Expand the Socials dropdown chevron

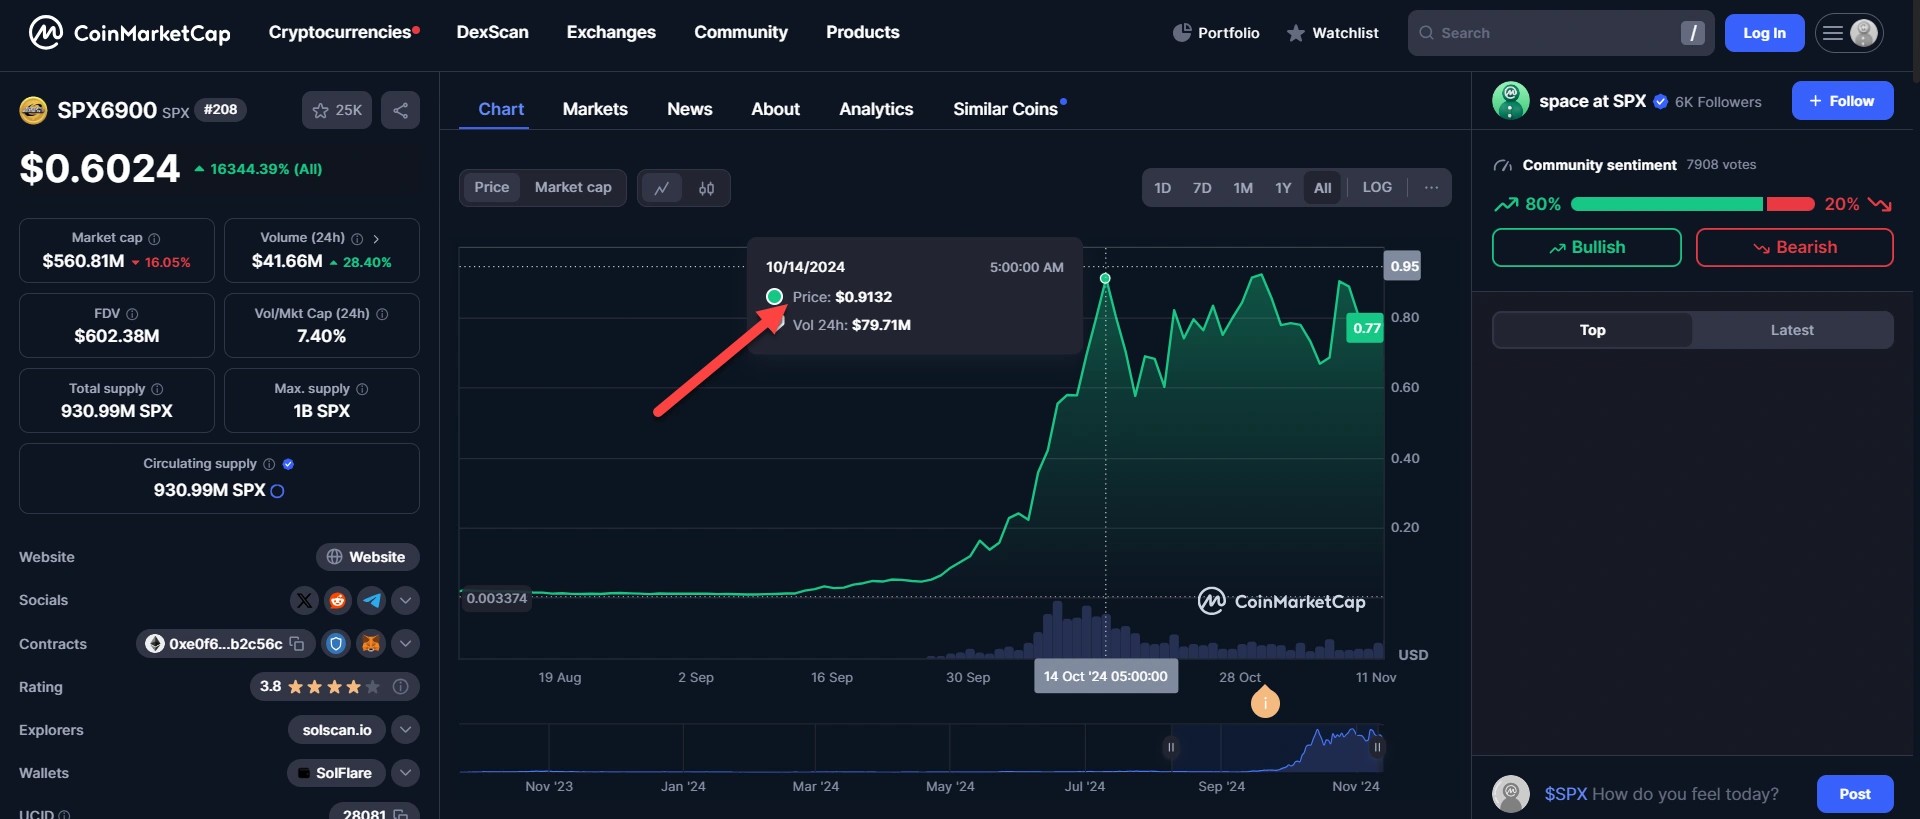tap(405, 600)
